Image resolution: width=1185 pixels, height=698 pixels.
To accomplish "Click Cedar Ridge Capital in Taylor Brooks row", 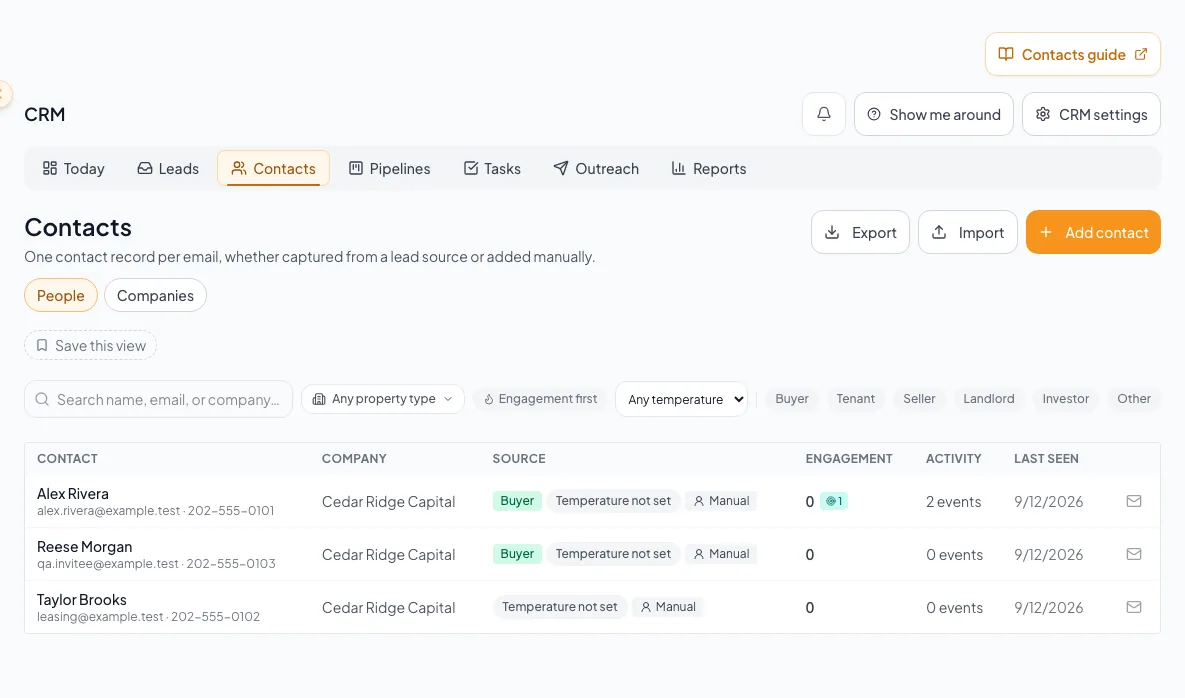I will click(x=388, y=607).
